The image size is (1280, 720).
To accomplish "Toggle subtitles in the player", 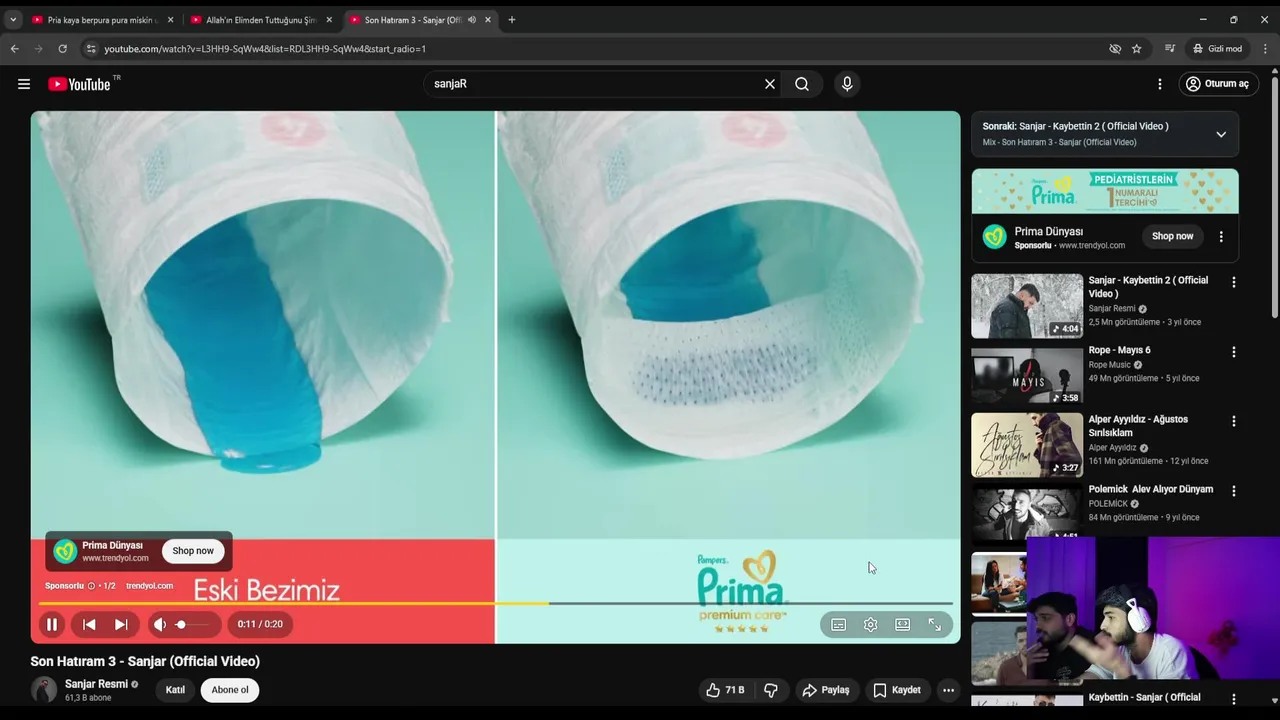I will (839, 624).
